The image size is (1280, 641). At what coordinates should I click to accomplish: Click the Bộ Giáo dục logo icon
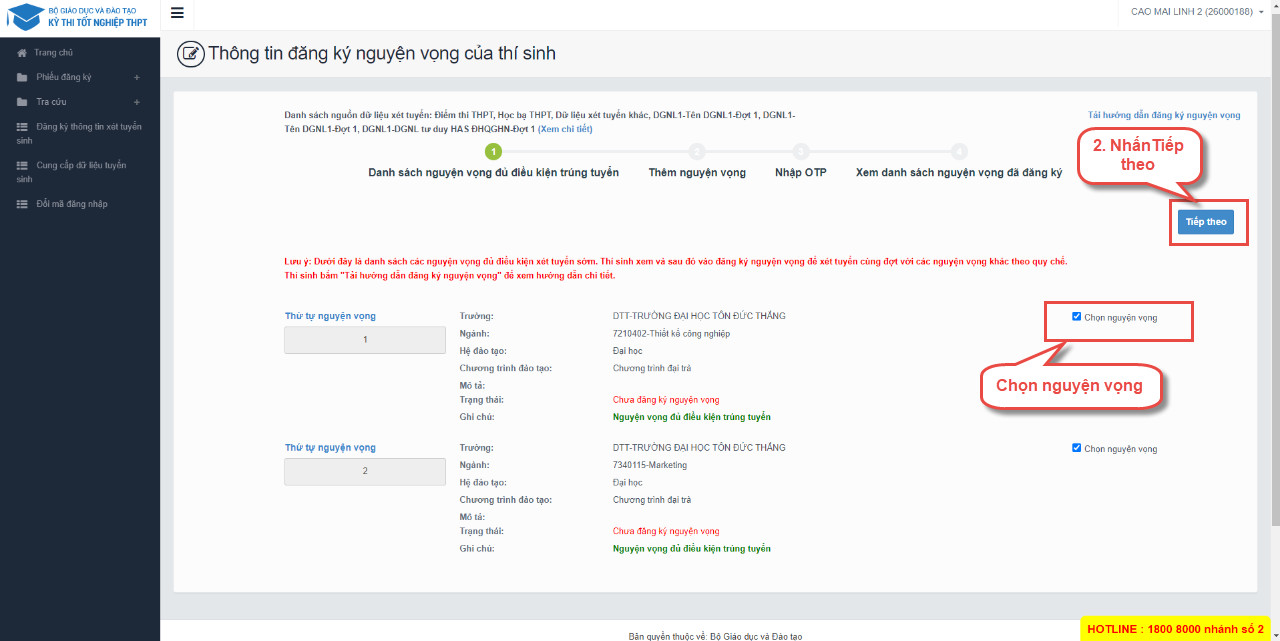point(26,17)
